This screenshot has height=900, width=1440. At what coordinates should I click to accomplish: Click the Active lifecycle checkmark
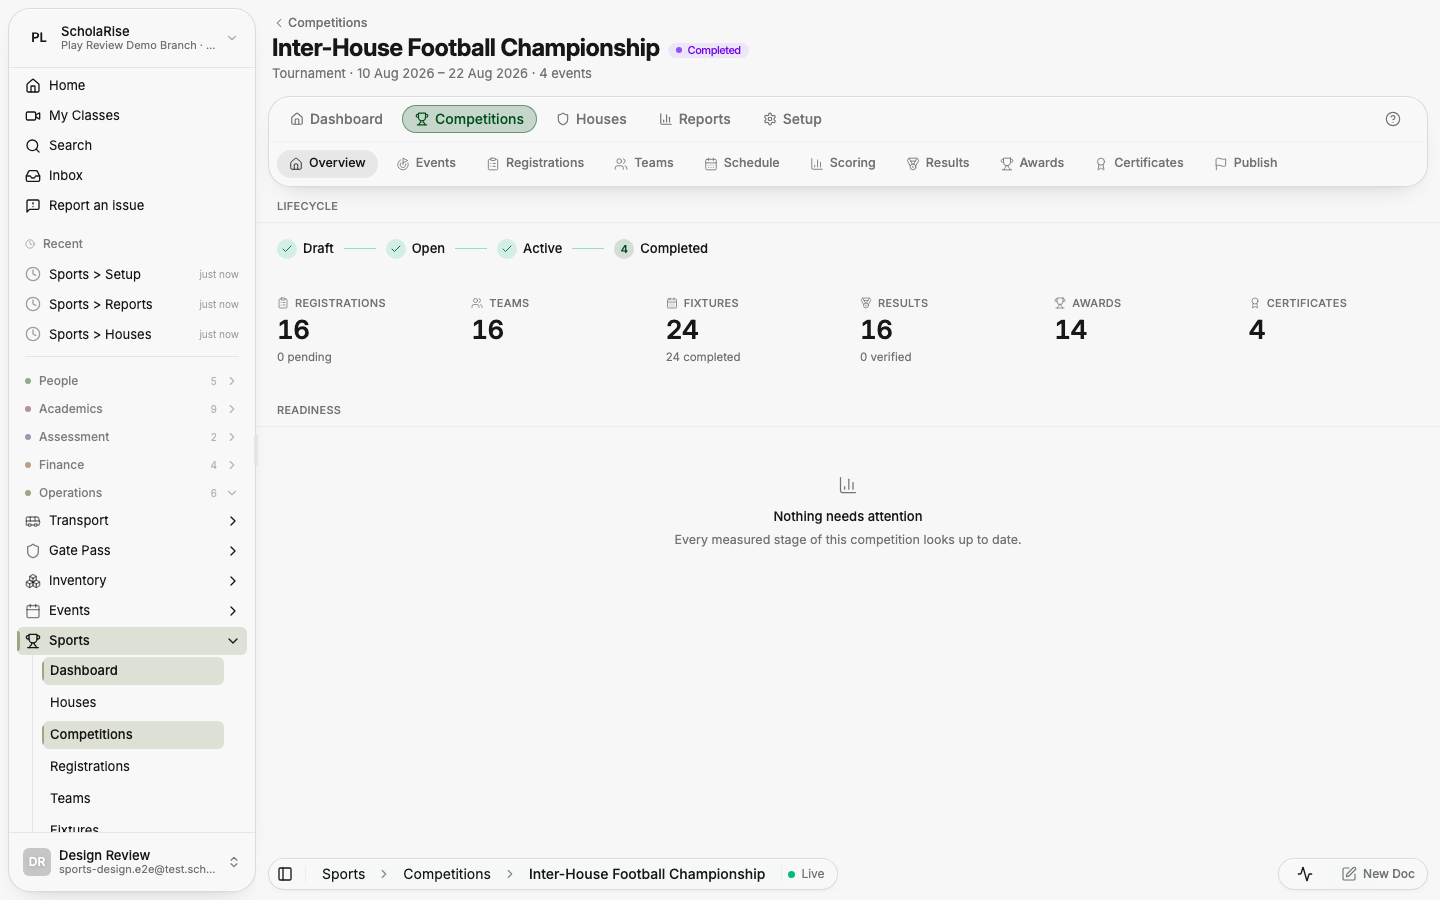coord(507,249)
